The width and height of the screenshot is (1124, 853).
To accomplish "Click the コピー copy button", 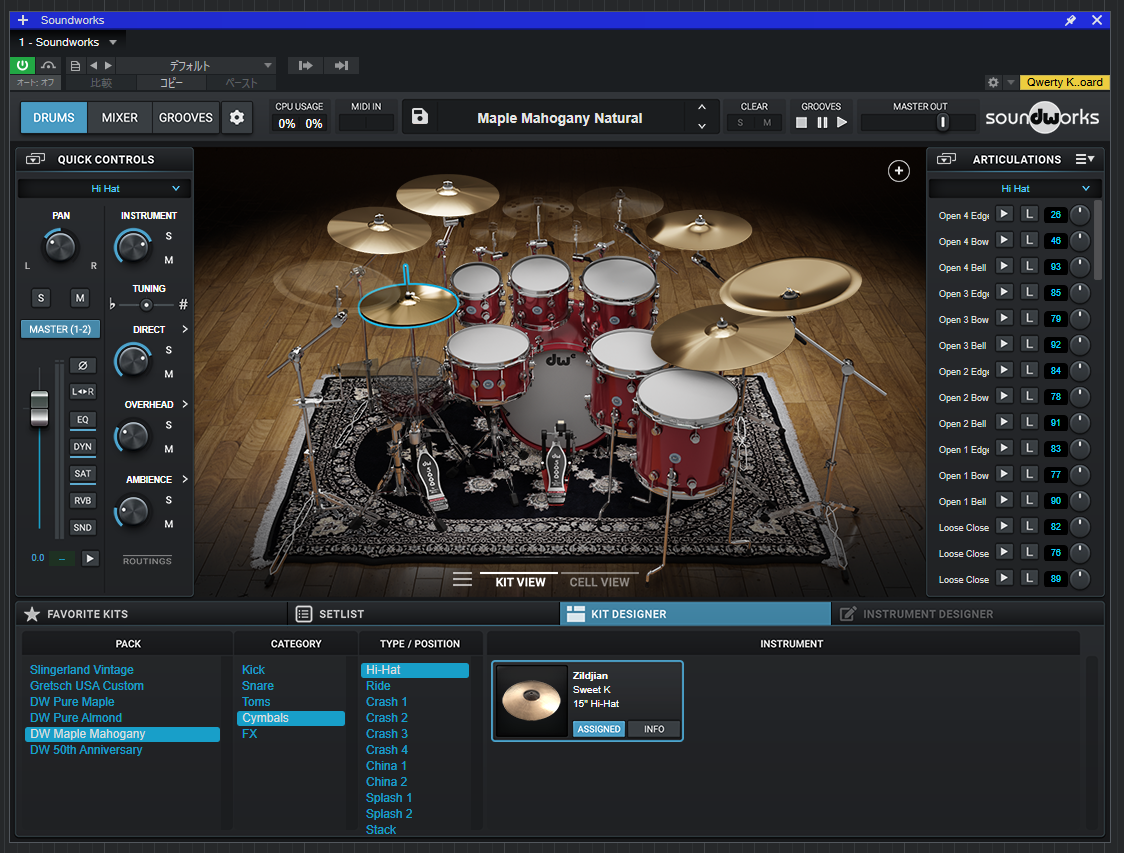I will point(171,83).
